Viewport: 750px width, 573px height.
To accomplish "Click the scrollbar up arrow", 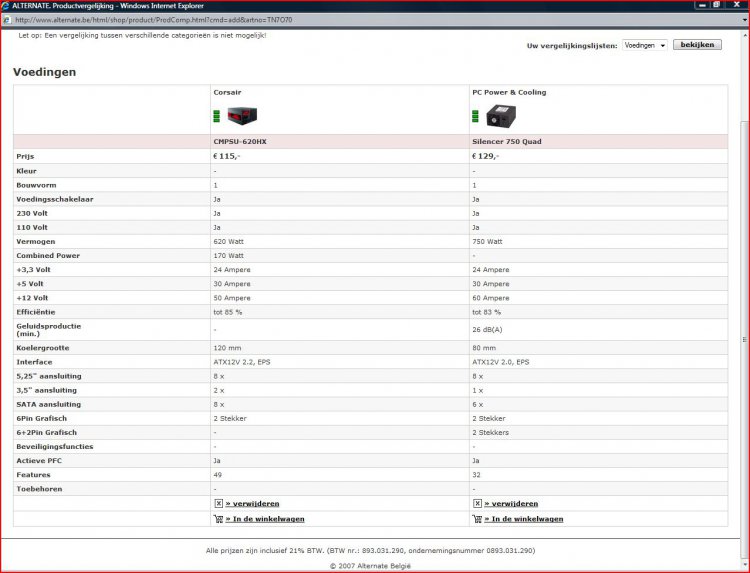I will click(x=745, y=35).
